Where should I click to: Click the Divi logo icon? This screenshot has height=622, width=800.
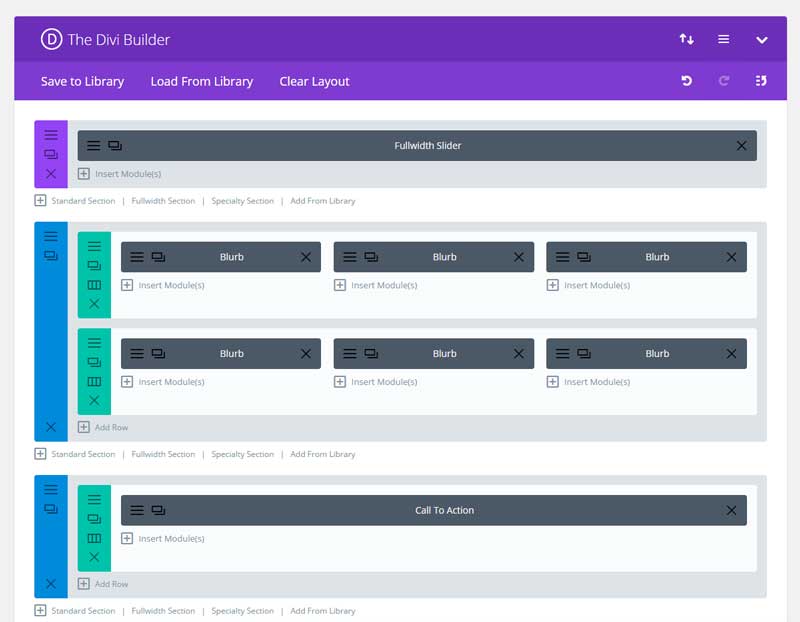[x=51, y=39]
